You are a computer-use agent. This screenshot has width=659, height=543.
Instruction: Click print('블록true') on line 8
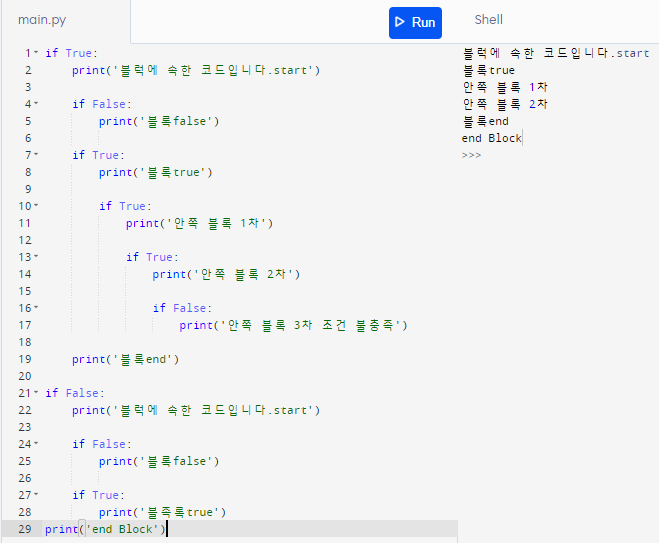(156, 172)
